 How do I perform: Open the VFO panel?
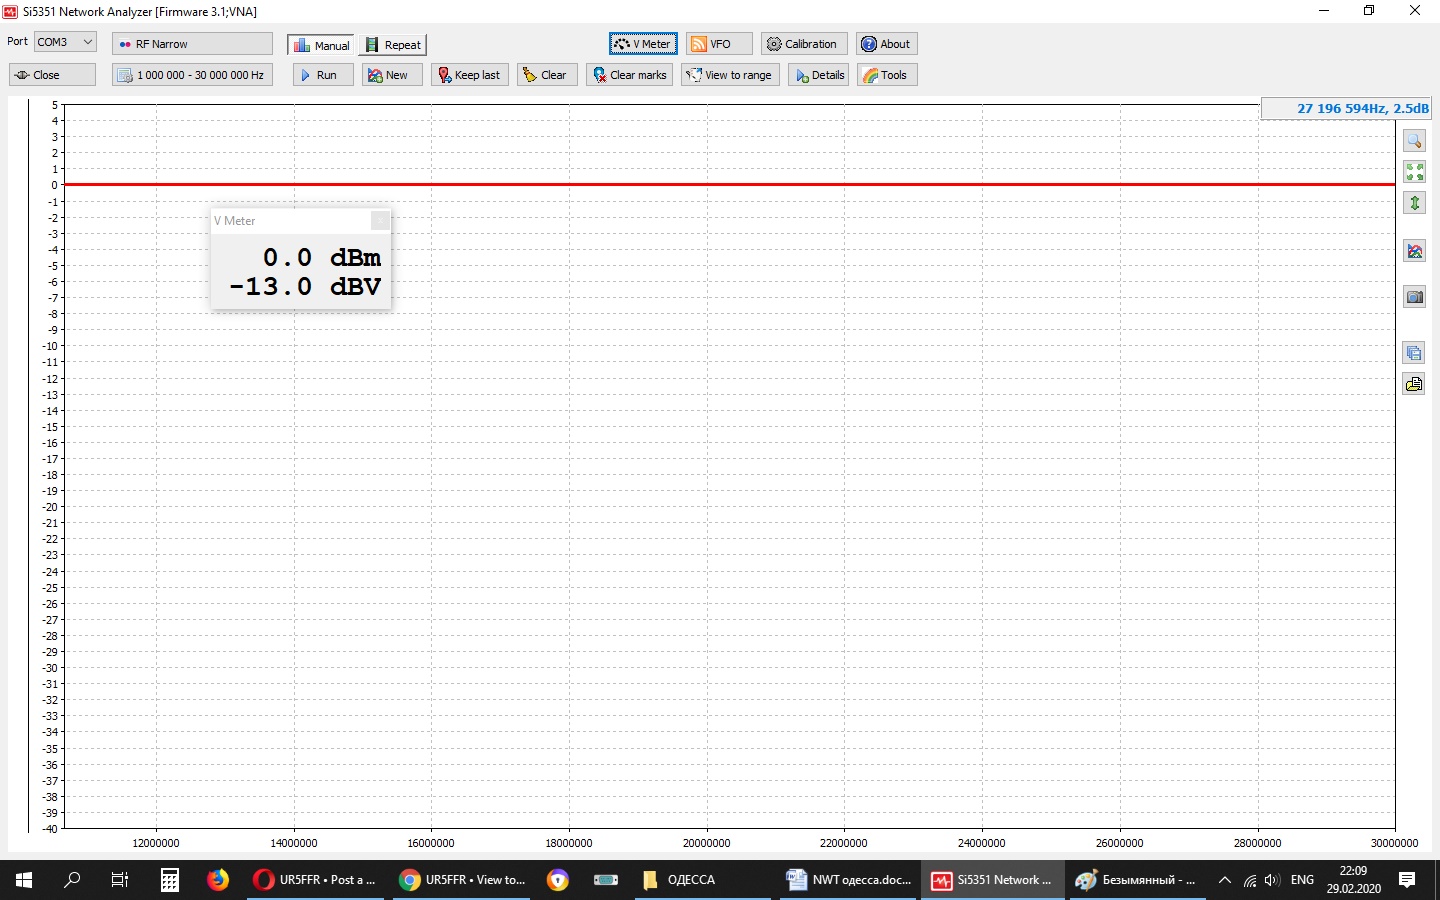718,44
